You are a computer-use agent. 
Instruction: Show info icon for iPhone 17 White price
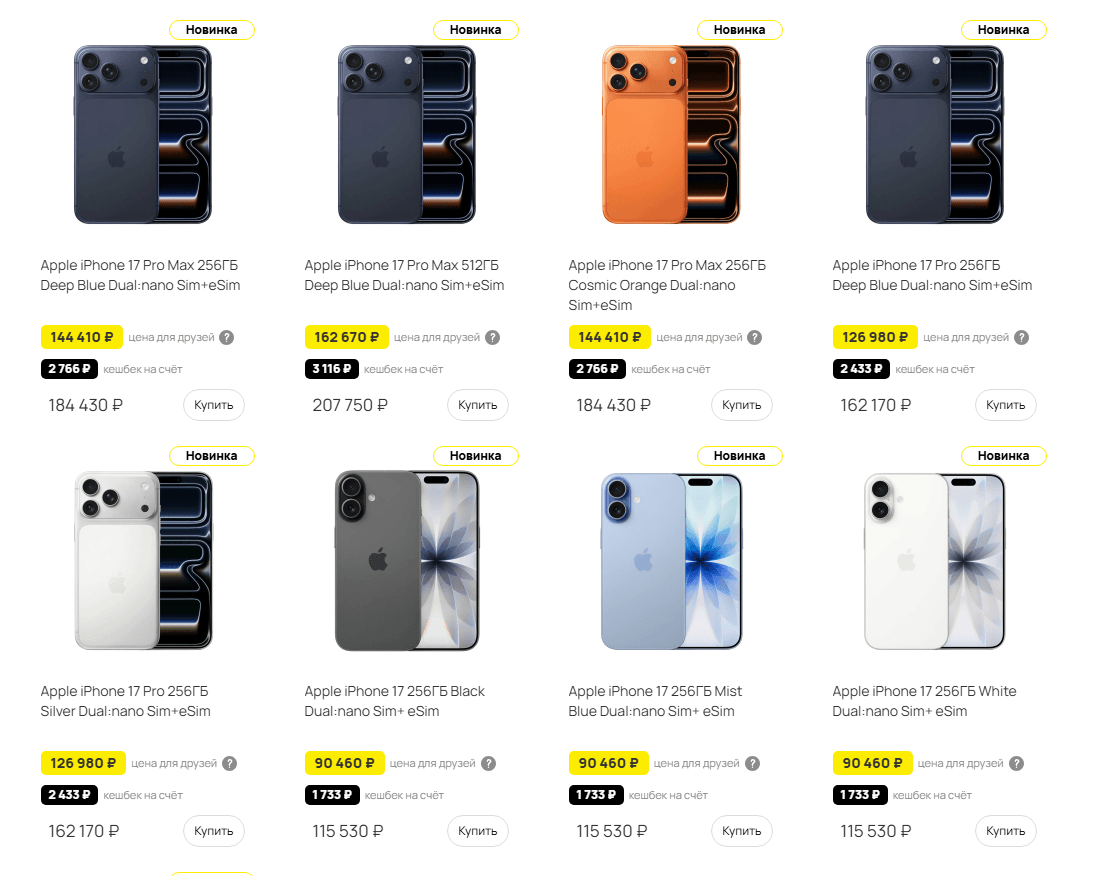click(x=1016, y=764)
